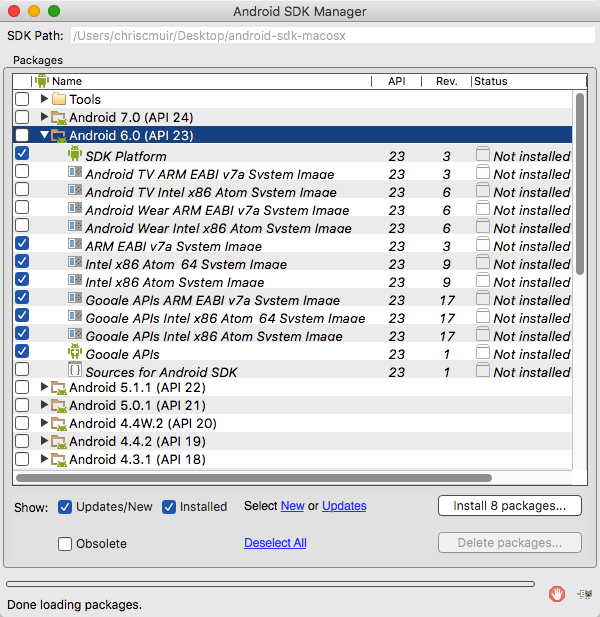Click the Android Wear ARM EABI v7a image icon

[75, 208]
